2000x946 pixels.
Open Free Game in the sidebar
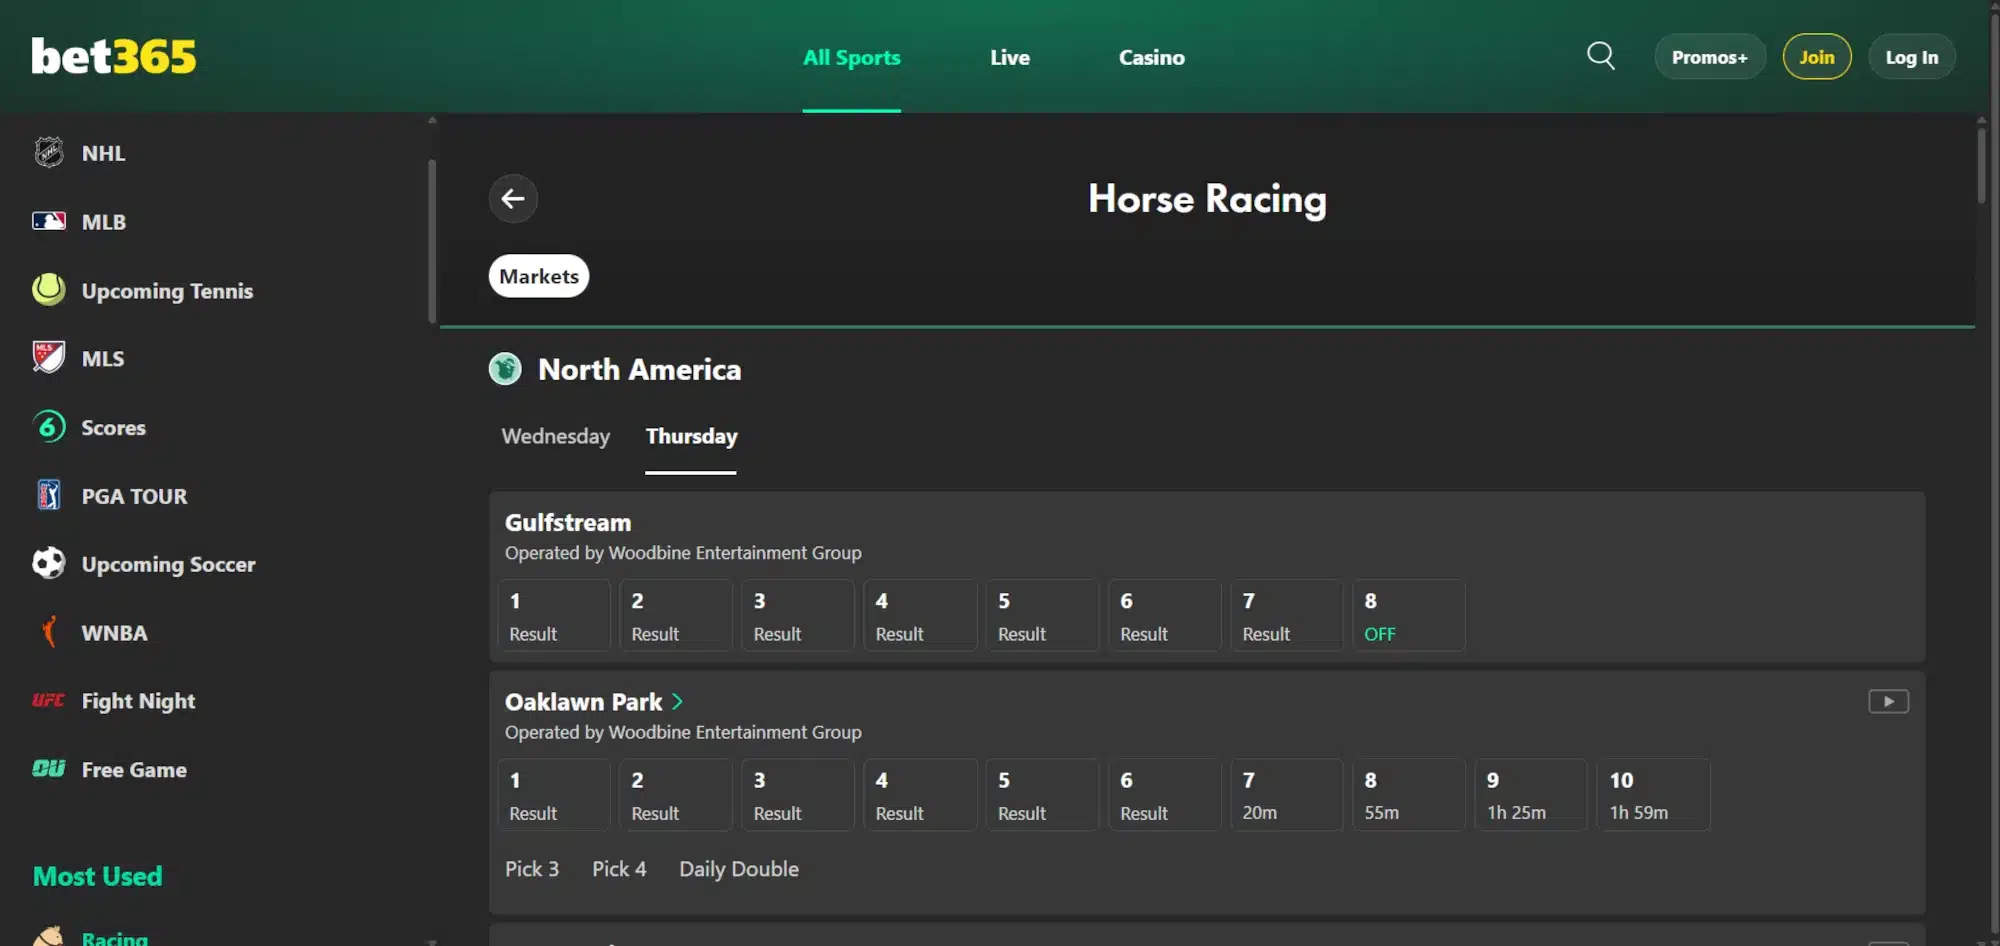pyautogui.click(x=134, y=770)
